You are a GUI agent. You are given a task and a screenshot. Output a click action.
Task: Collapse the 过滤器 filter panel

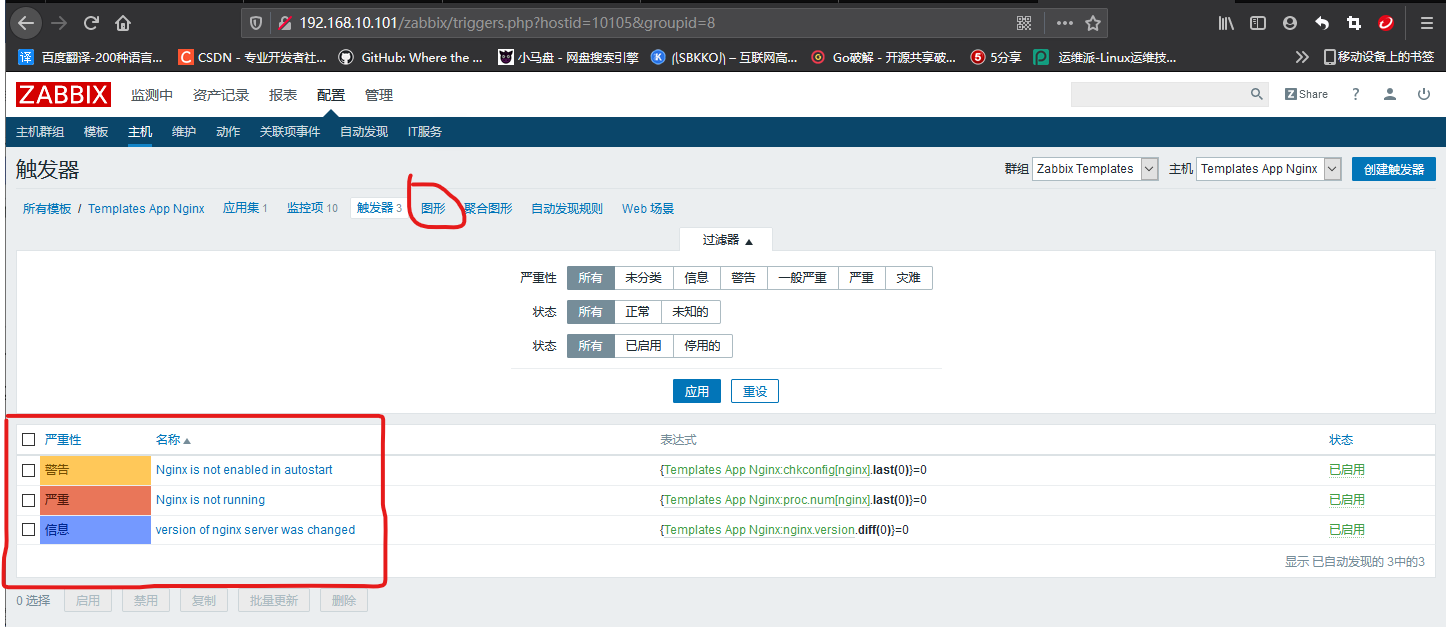(x=726, y=240)
